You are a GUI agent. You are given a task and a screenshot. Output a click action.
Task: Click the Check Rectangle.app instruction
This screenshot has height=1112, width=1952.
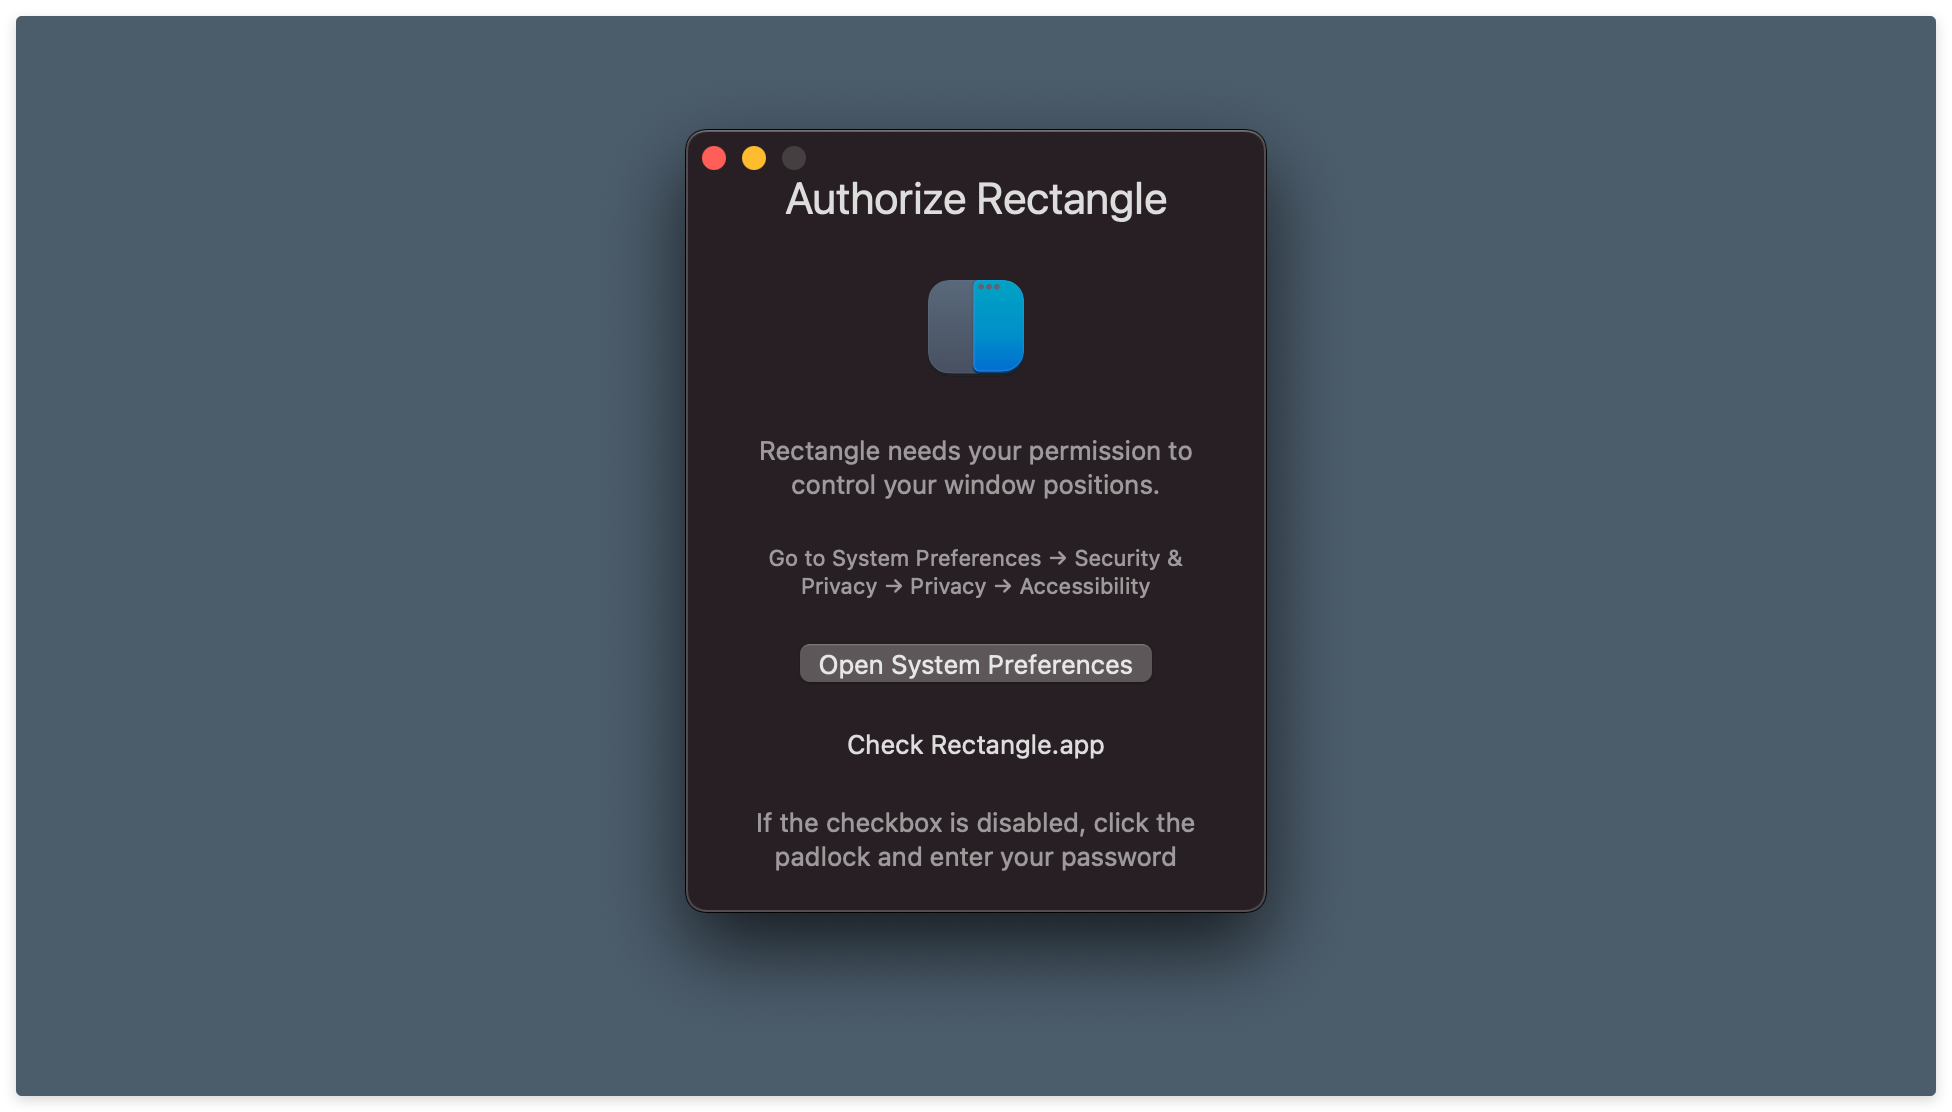(x=975, y=744)
